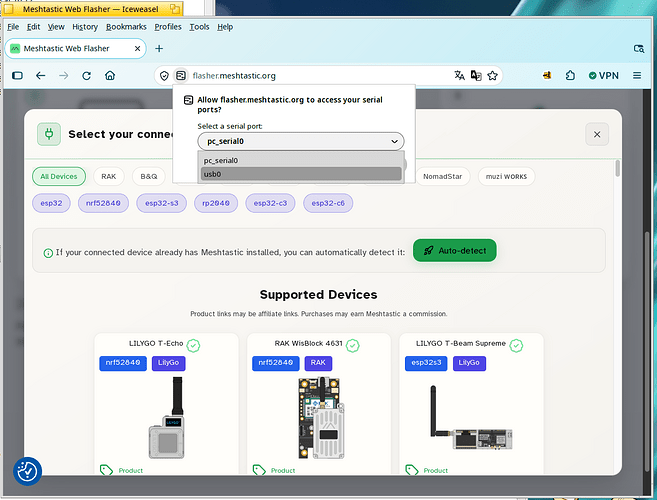Go back with the back arrow

point(41,76)
